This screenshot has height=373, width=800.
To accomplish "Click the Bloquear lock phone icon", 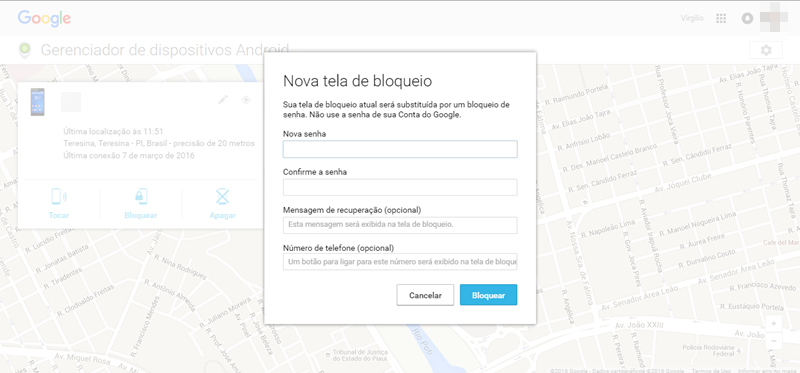I will click(x=141, y=196).
